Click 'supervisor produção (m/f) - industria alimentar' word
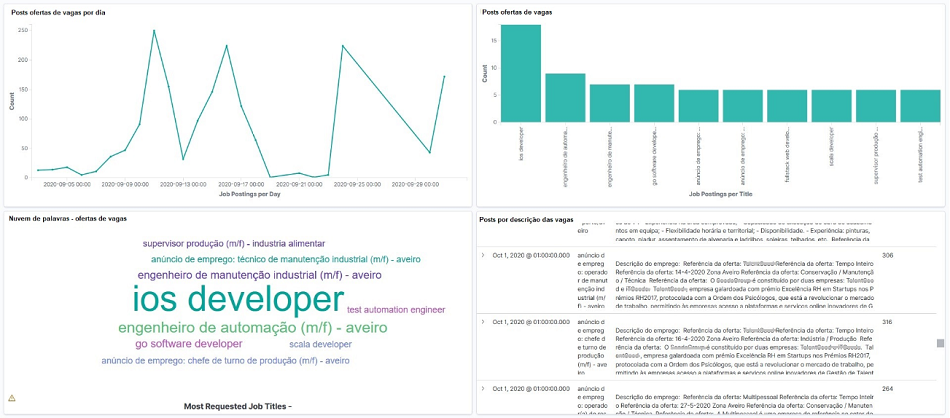This screenshot has width=950, height=418. [234, 244]
